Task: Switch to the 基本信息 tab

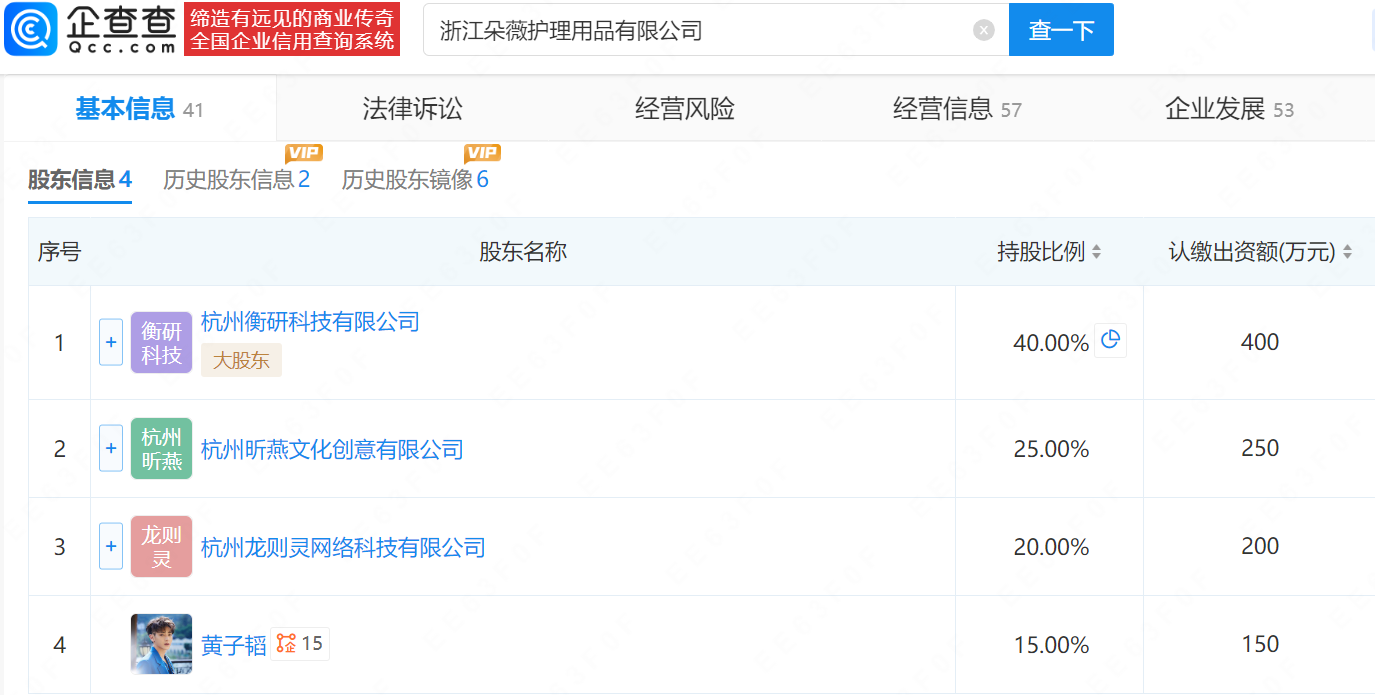Action: pos(139,108)
